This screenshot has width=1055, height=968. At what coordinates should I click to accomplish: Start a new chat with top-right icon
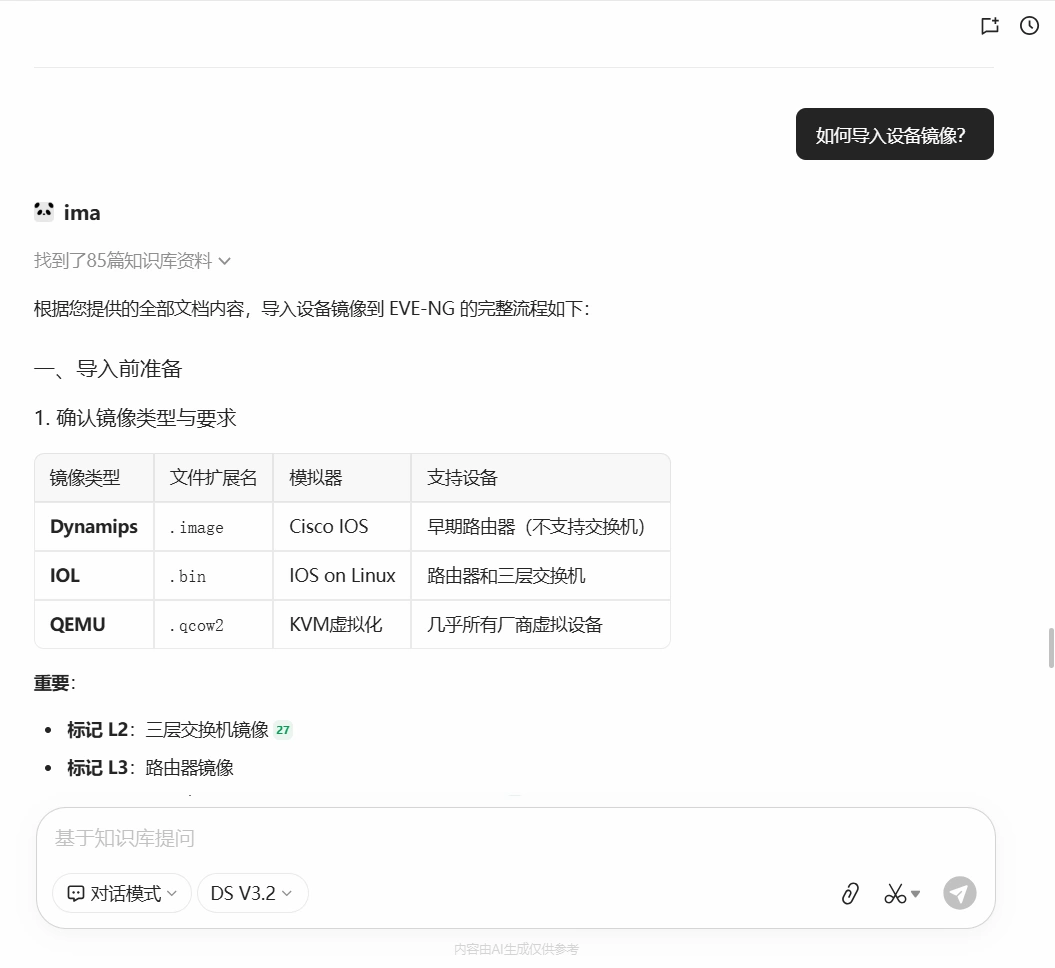coord(990,26)
